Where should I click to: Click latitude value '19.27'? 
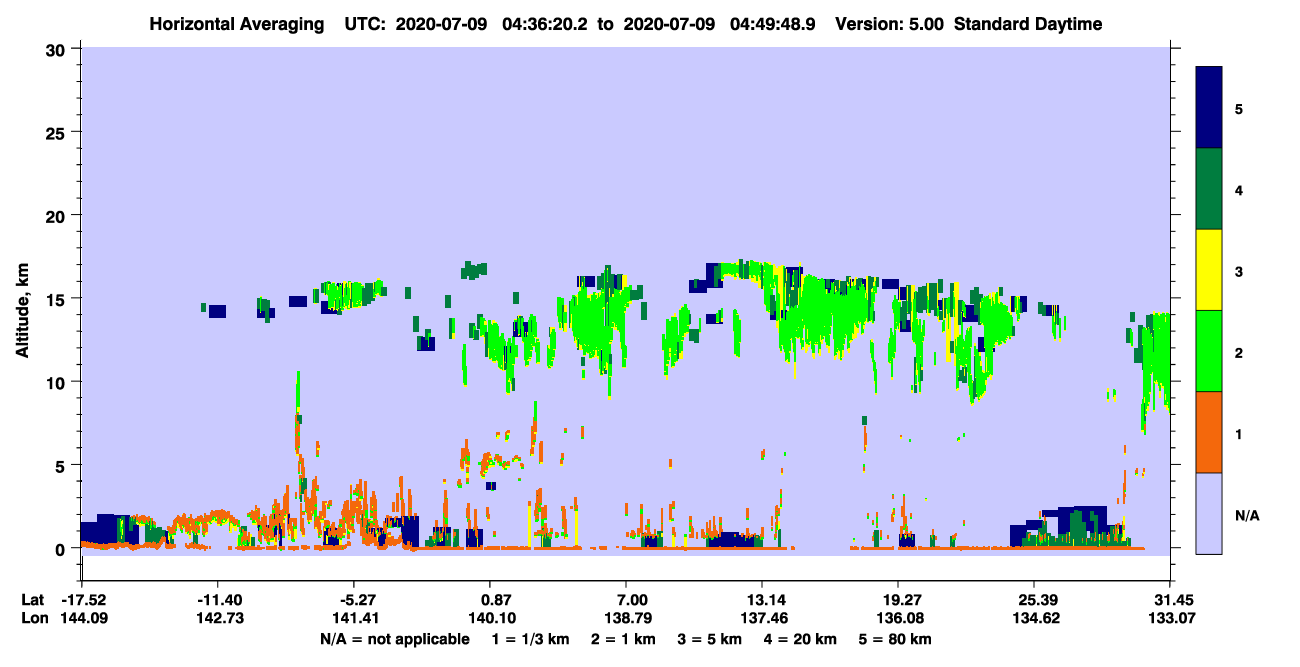tap(898, 600)
